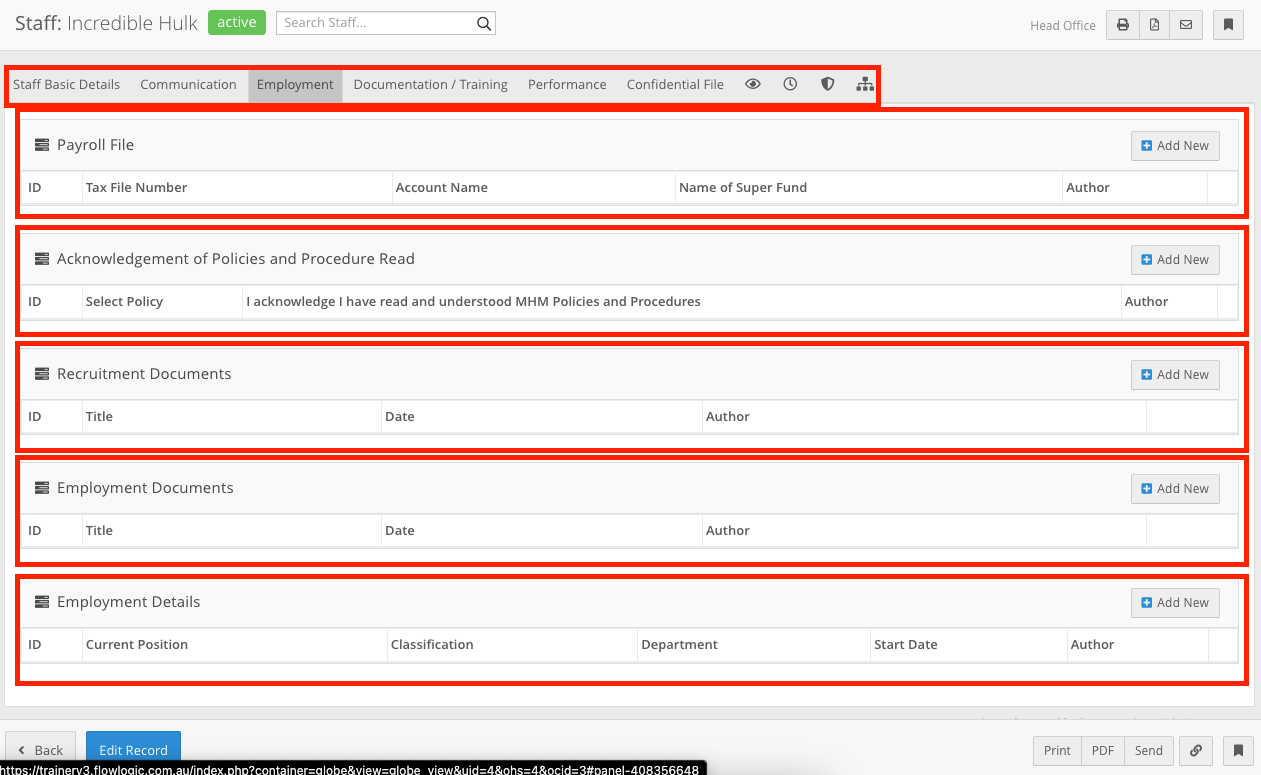Image resolution: width=1261 pixels, height=775 pixels.
Task: Click the bottom Print button
Action: [x=1057, y=750]
